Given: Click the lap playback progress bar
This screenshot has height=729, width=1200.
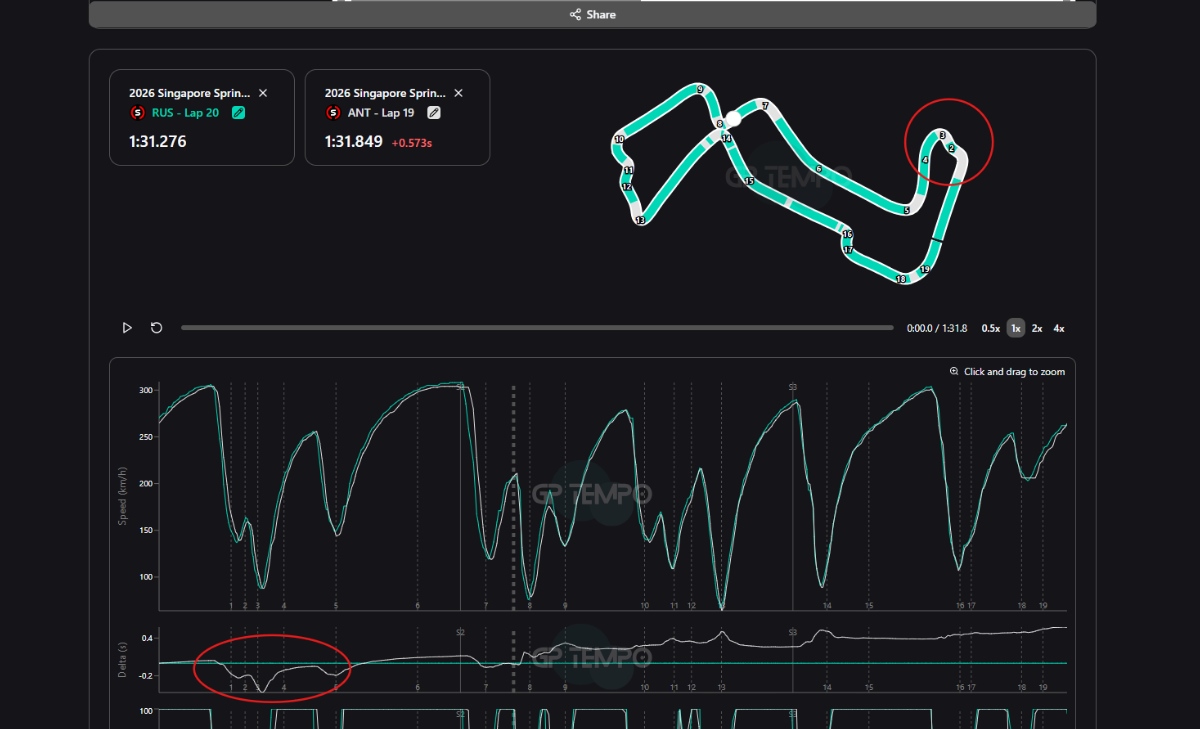Looking at the screenshot, I should pyautogui.click(x=537, y=328).
